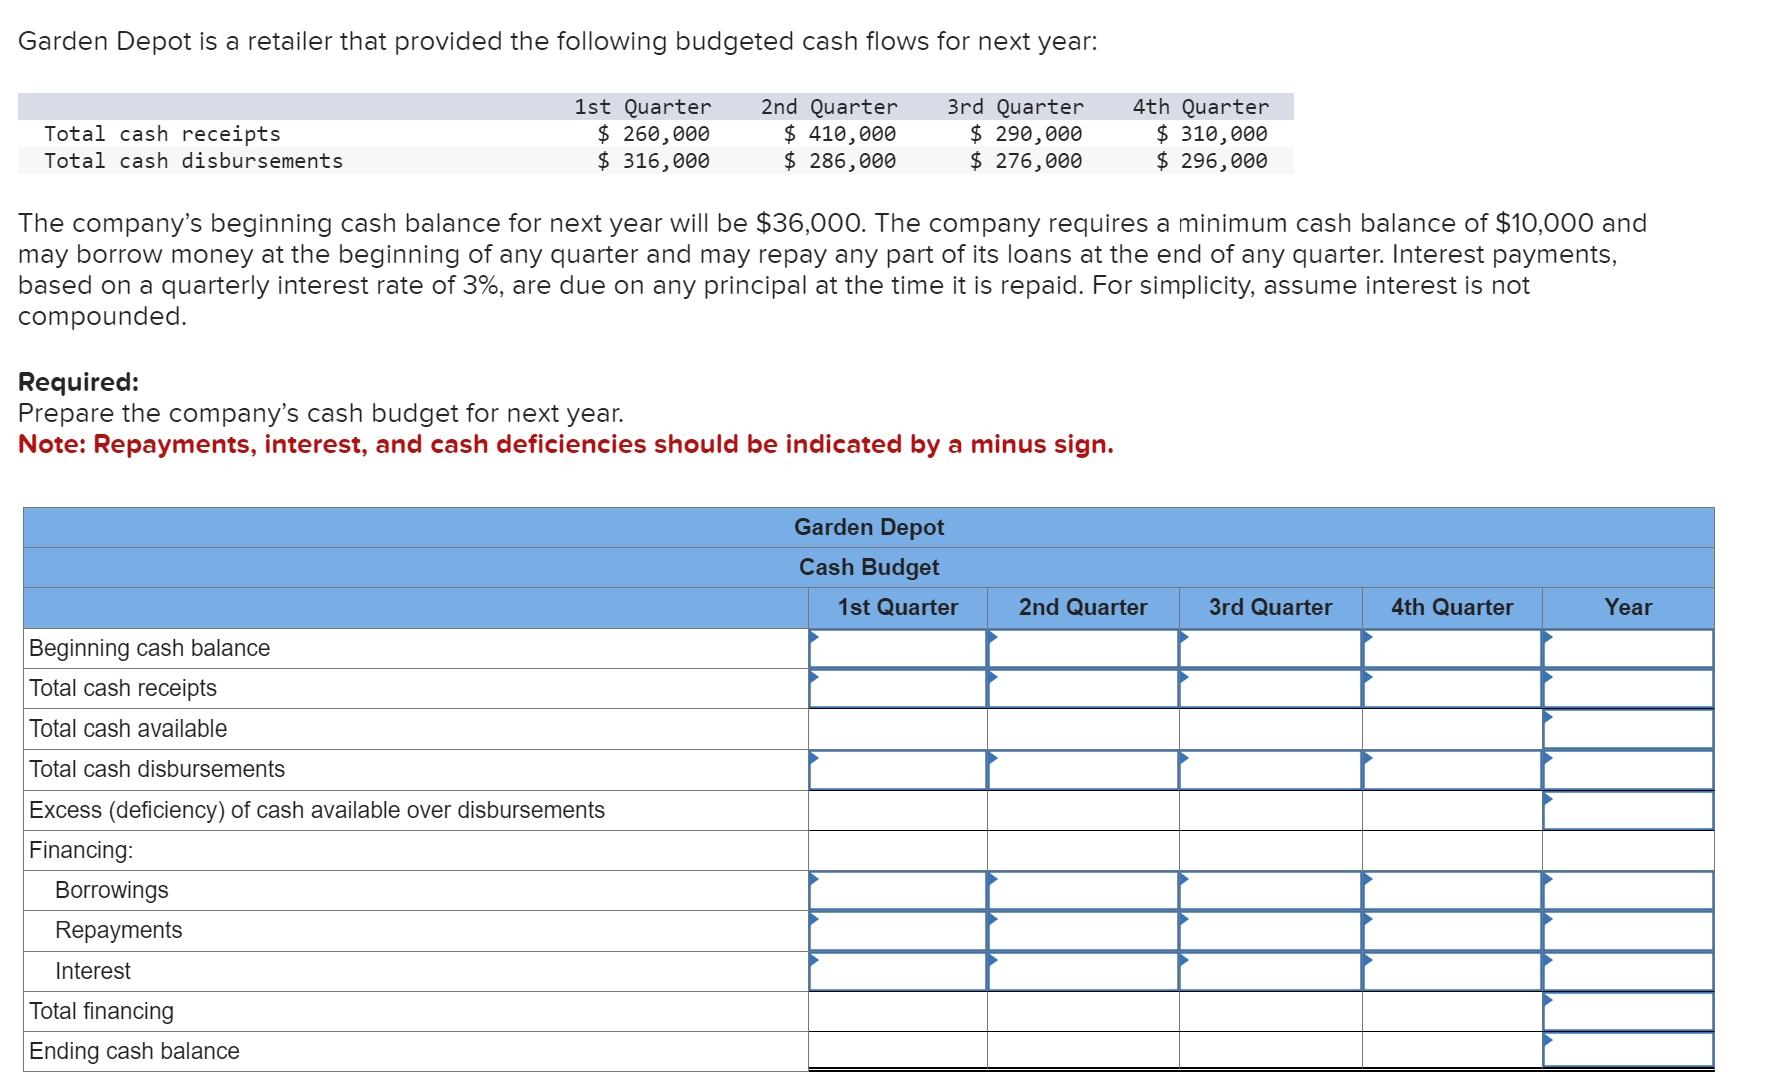Select the '$ 310,000' receipts value
The image size is (1776, 1086).
1212,134
